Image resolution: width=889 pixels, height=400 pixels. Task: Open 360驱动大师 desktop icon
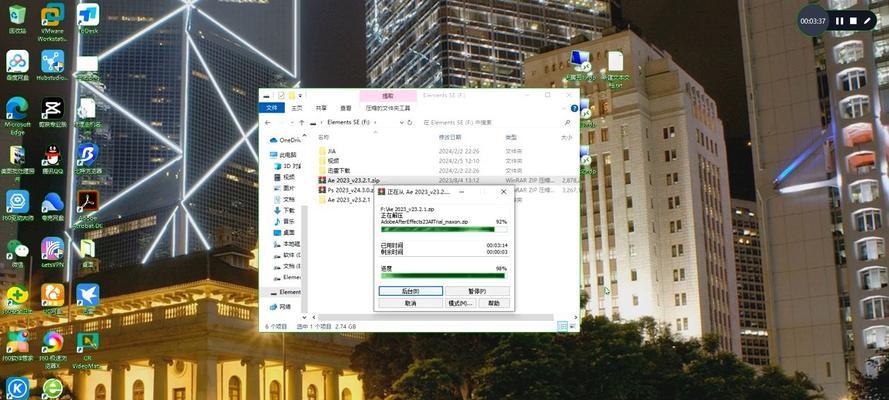(17, 206)
